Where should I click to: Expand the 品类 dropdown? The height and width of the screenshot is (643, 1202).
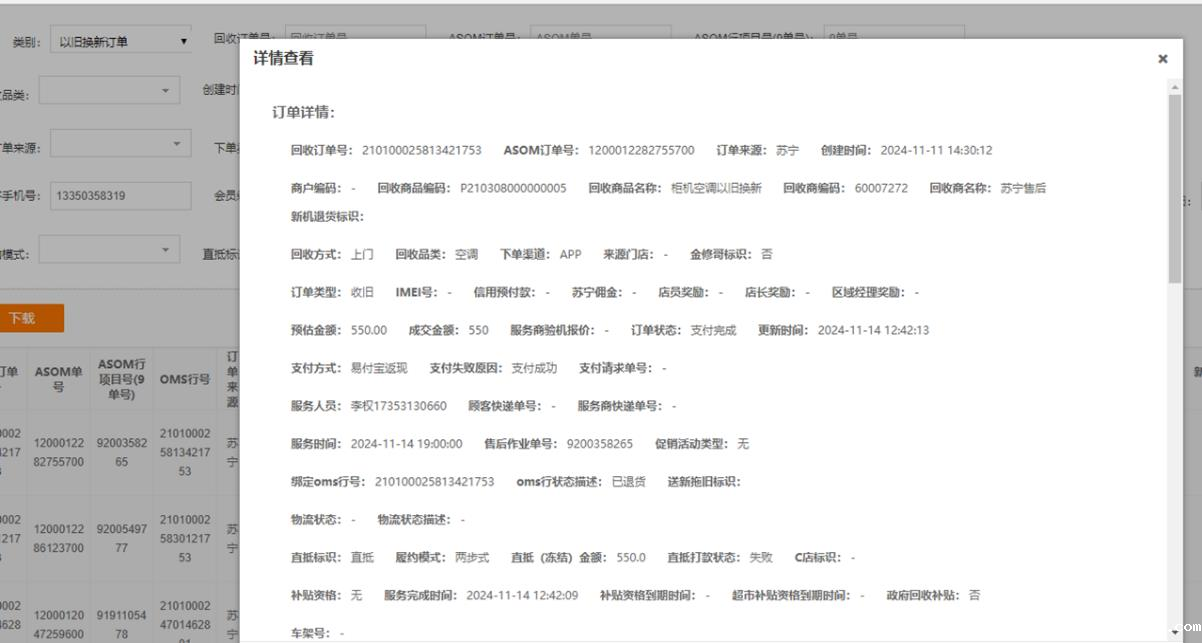(x=110, y=91)
